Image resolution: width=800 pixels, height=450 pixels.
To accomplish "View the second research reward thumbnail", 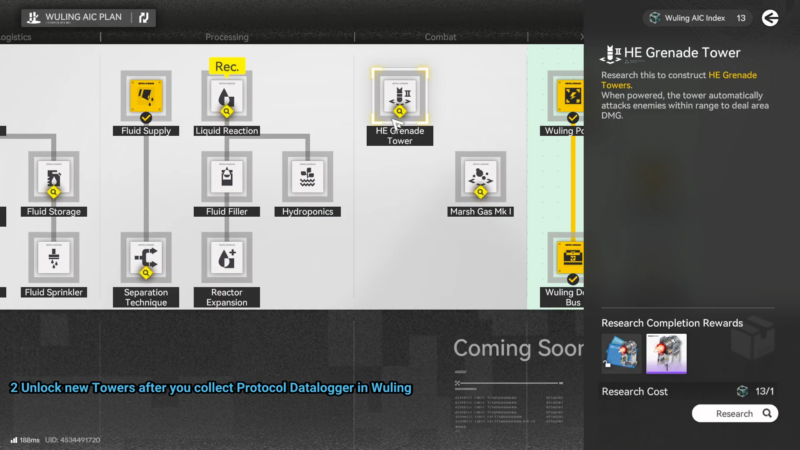I will pyautogui.click(x=666, y=353).
